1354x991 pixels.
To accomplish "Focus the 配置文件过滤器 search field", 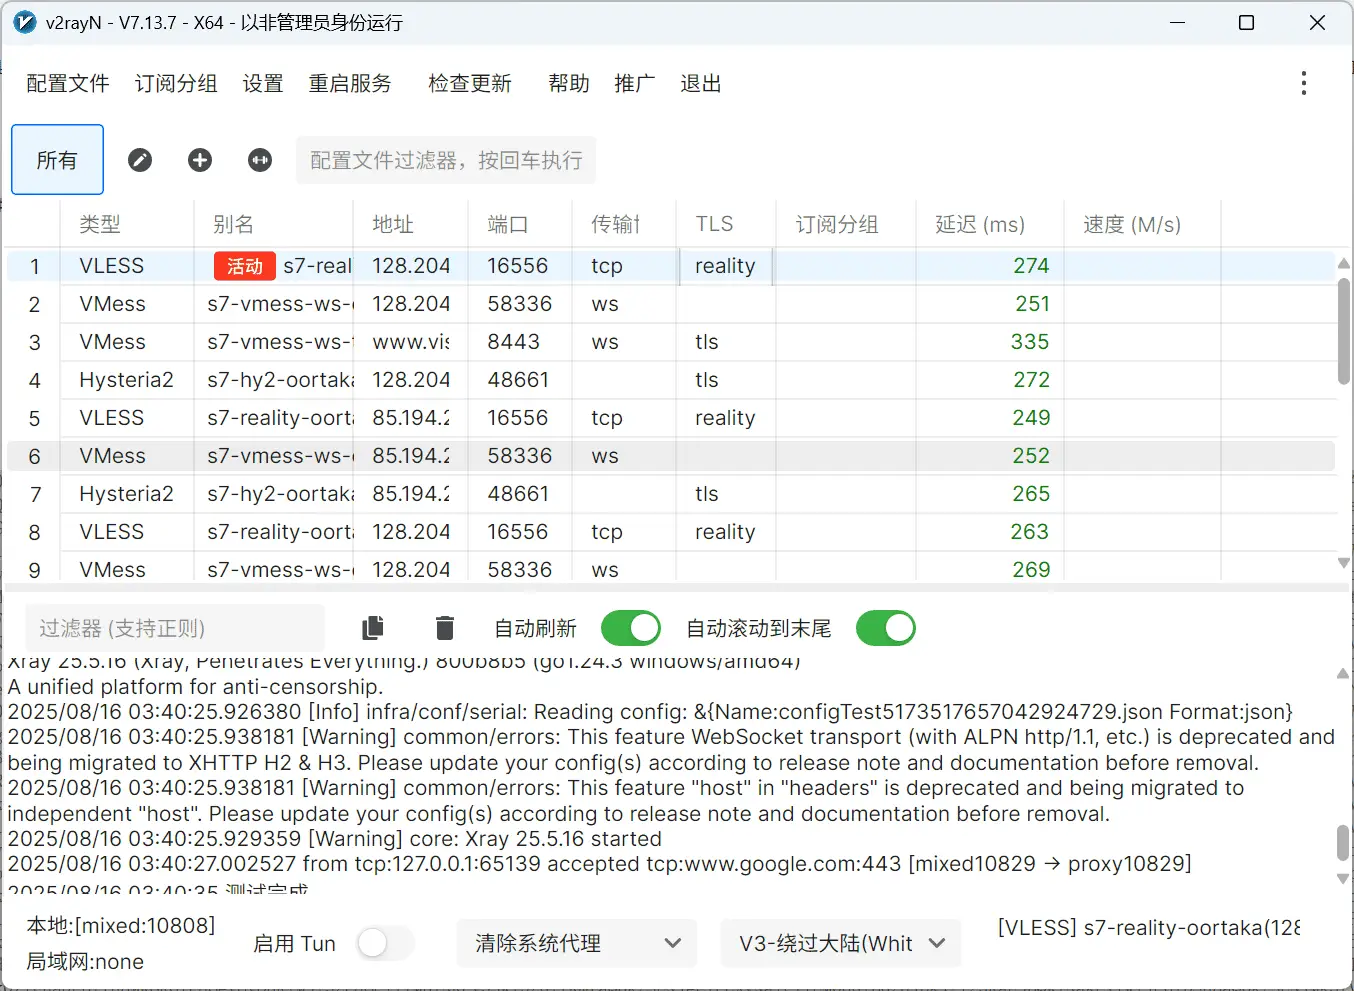I will click(x=446, y=160).
